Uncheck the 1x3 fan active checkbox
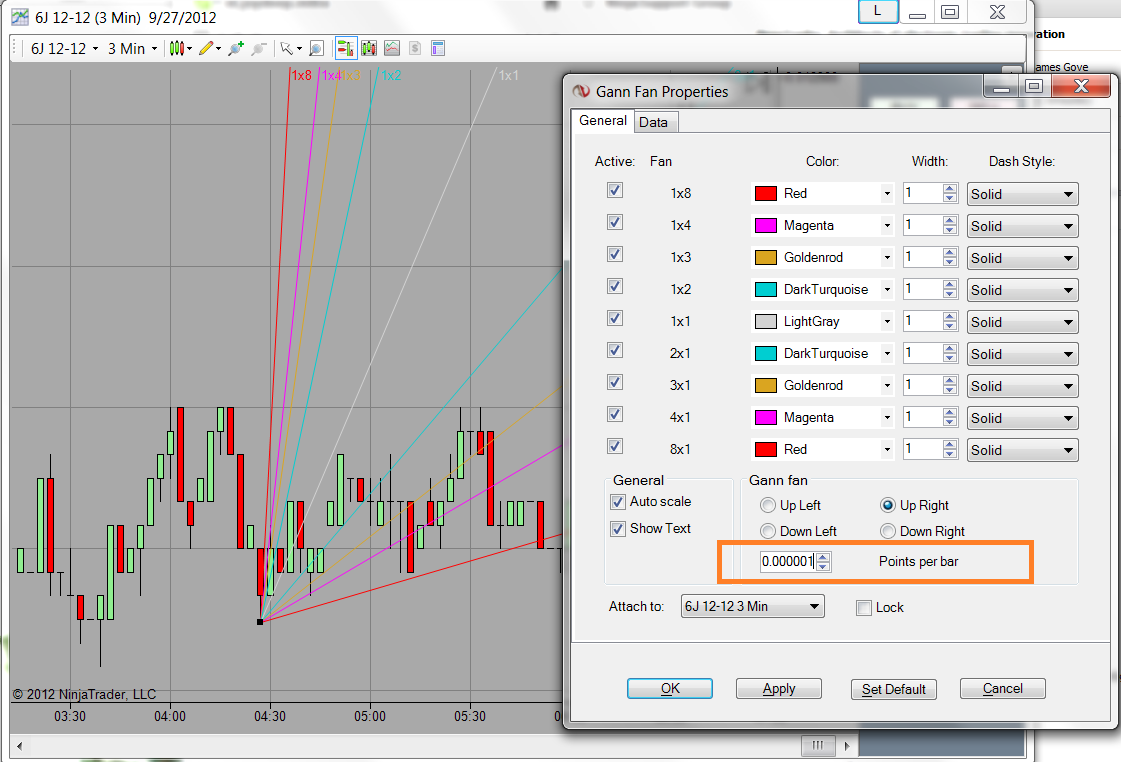1121x762 pixels. (615, 254)
